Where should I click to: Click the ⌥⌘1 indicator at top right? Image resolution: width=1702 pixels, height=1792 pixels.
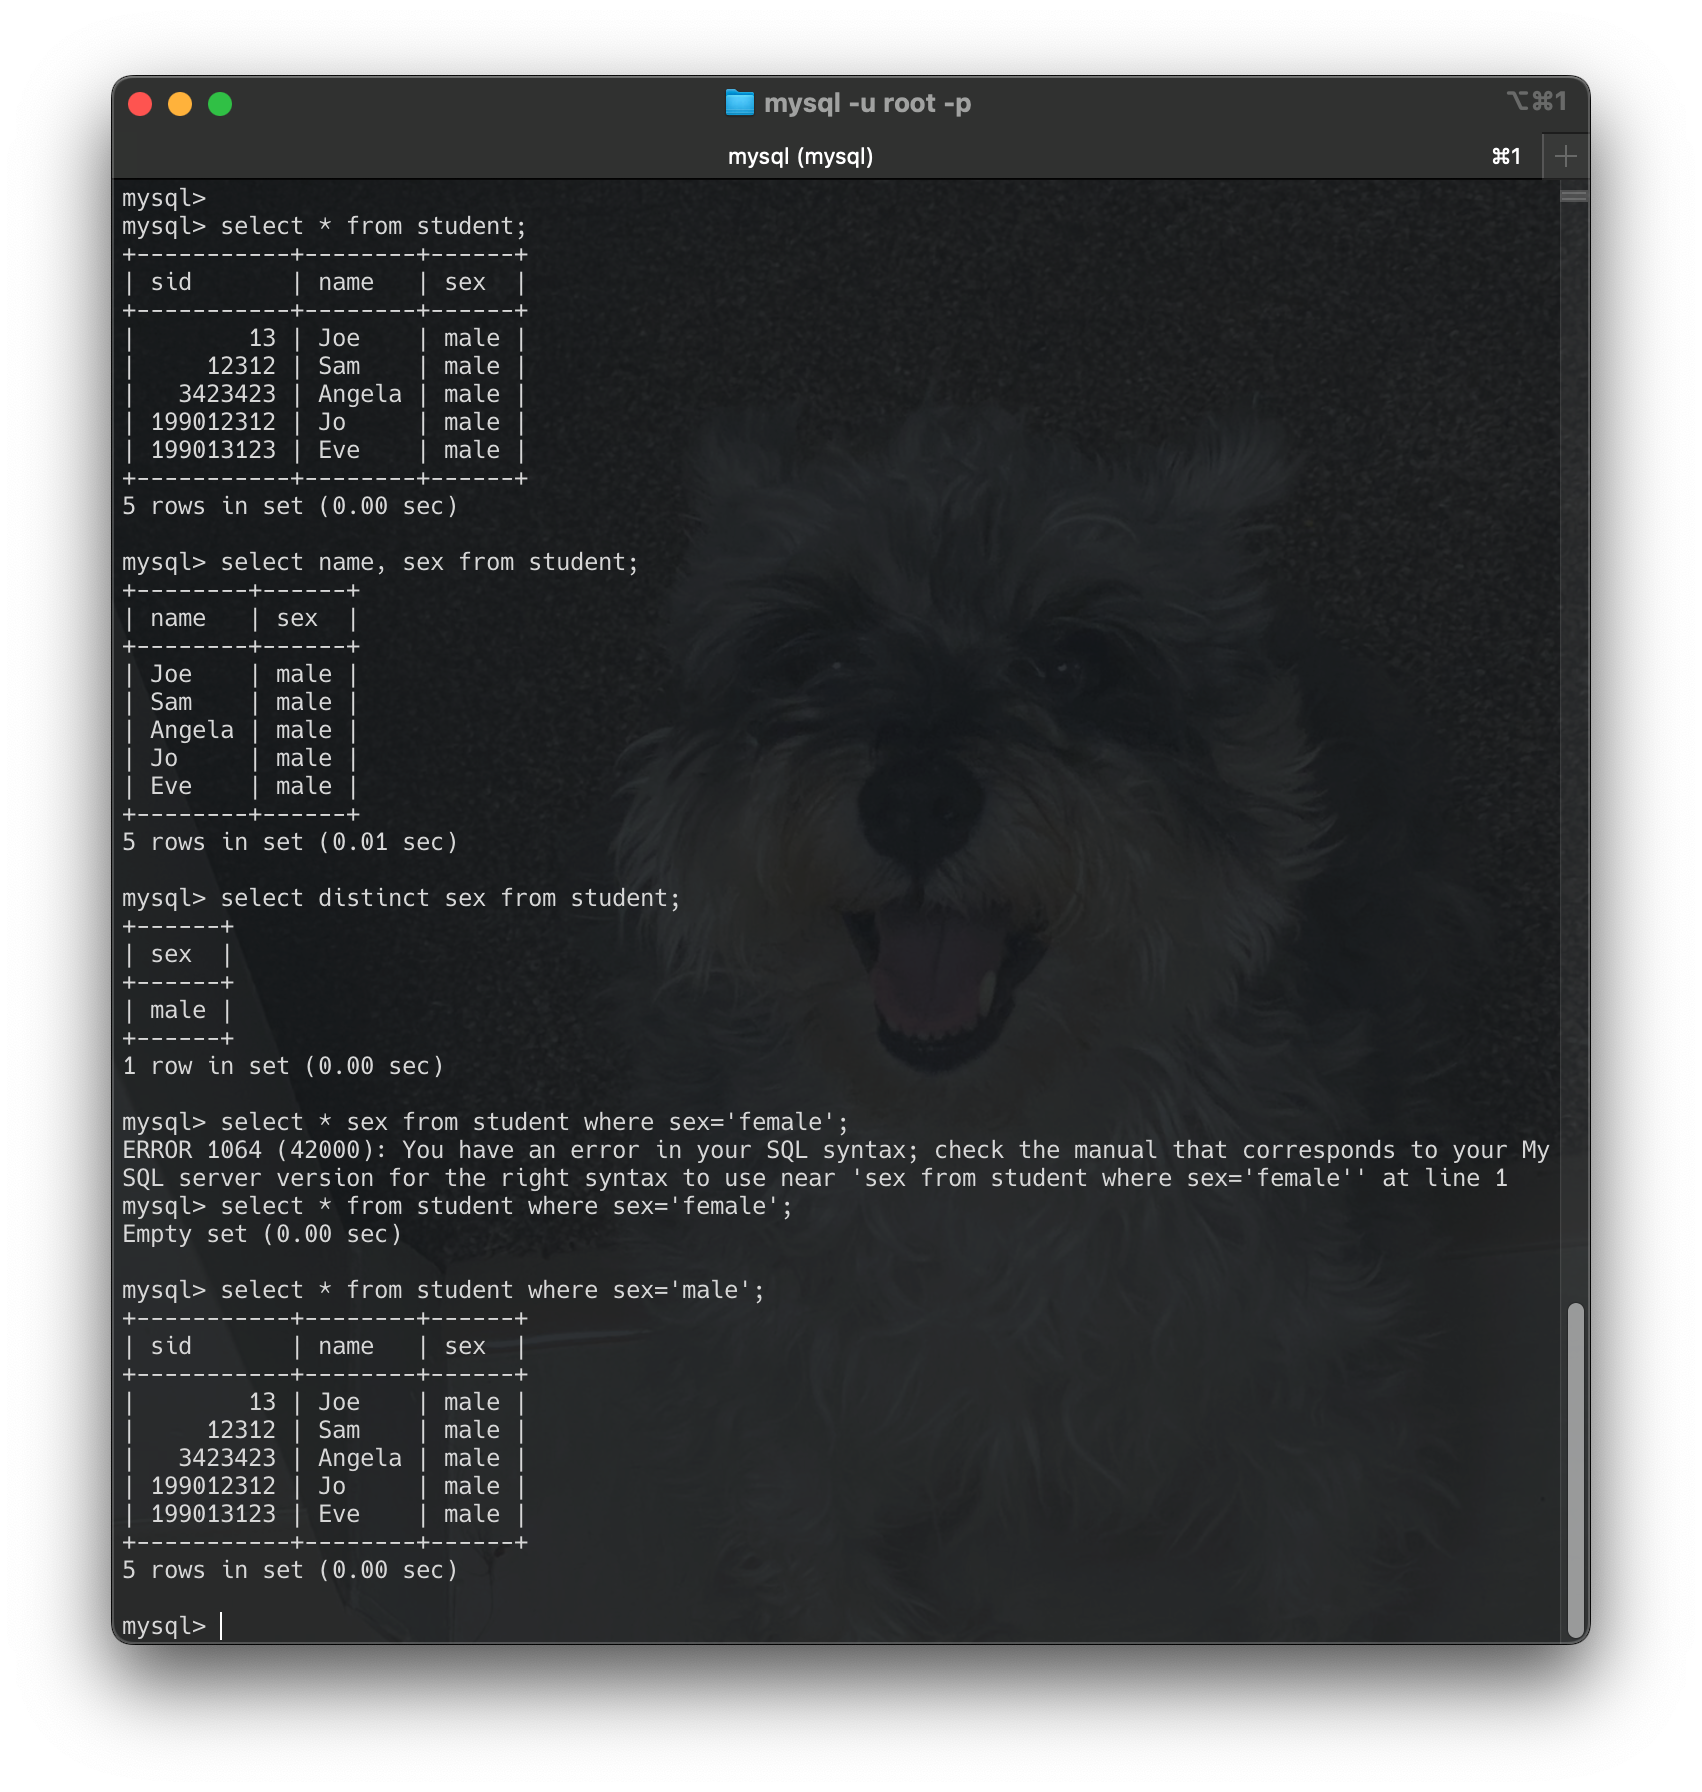coord(1538,102)
